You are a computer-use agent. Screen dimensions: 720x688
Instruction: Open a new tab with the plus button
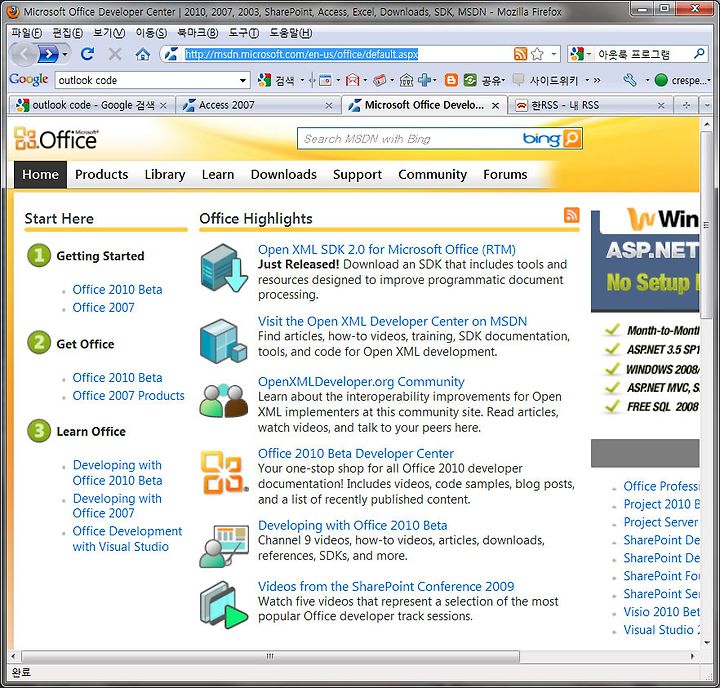tap(686, 106)
